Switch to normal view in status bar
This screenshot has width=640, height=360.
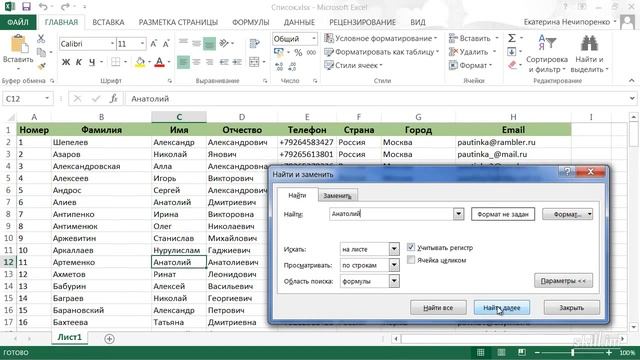(481, 352)
